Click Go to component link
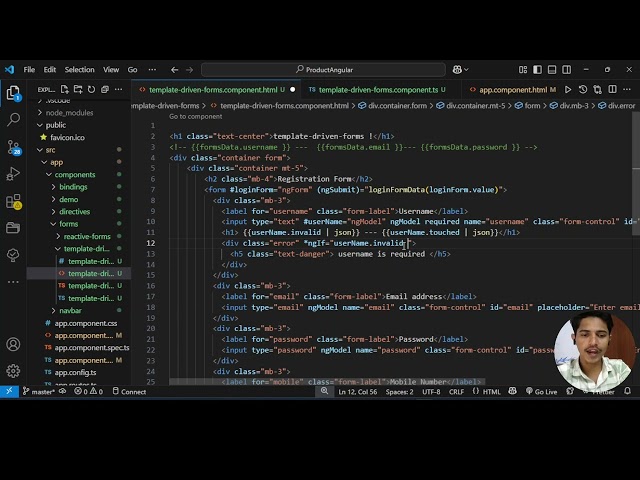This screenshot has width=640, height=480. click(x=196, y=117)
